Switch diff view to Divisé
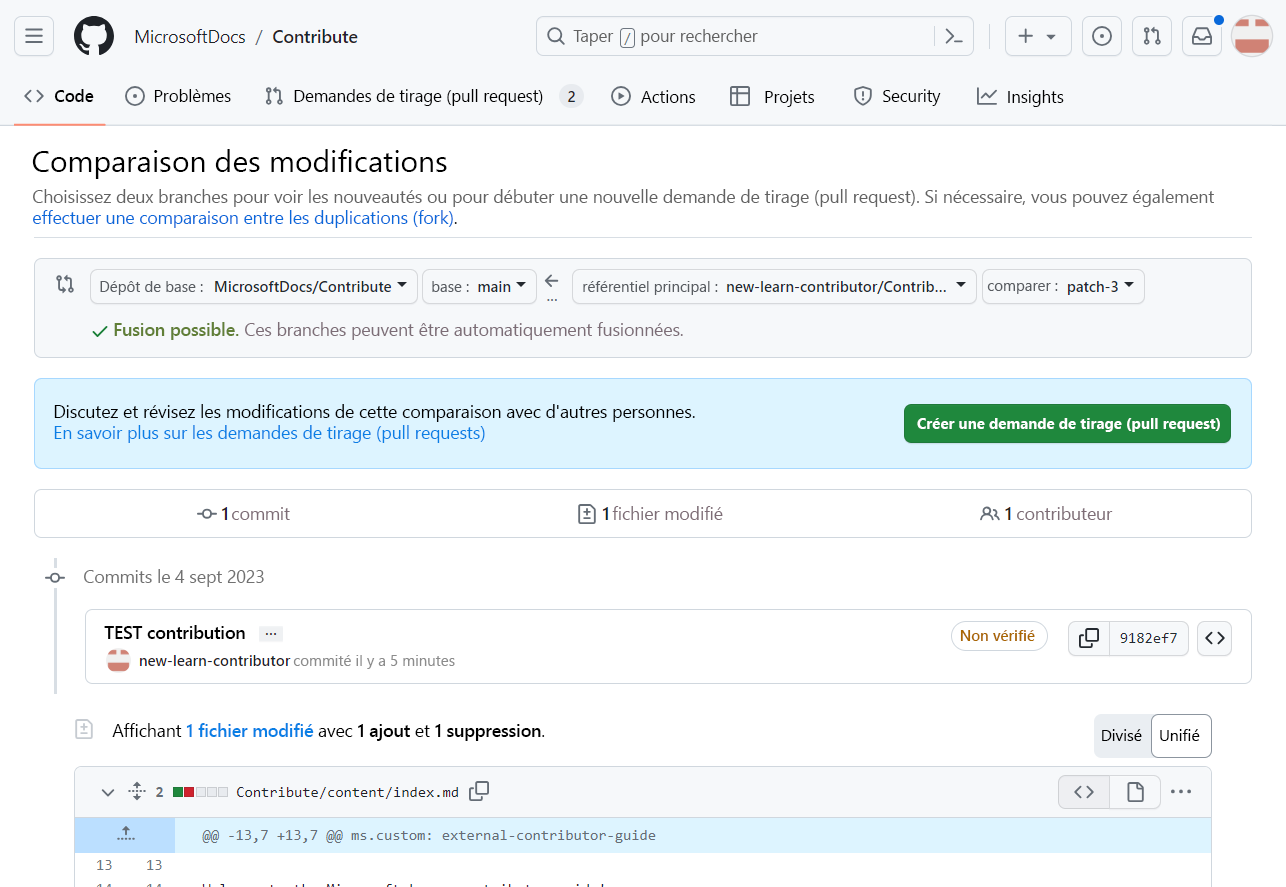The width and height of the screenshot is (1286, 887). click(x=1122, y=735)
